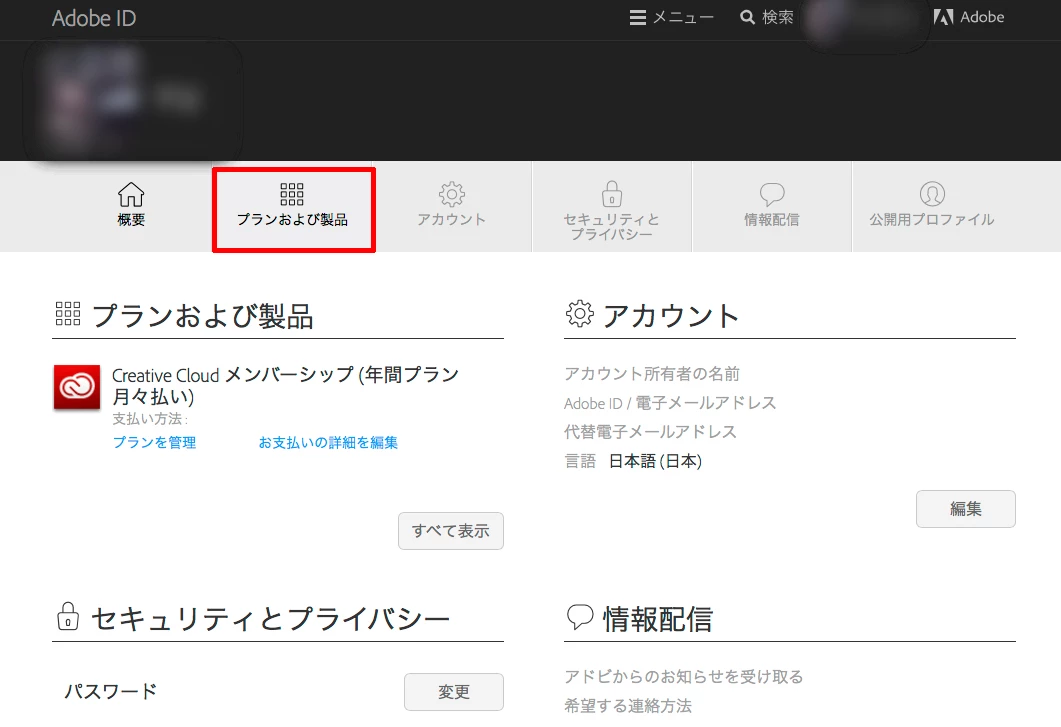Image resolution: width=1061 pixels, height=727 pixels.
Task: Click the profile person icon in the tab bar
Action: [x=932, y=194]
